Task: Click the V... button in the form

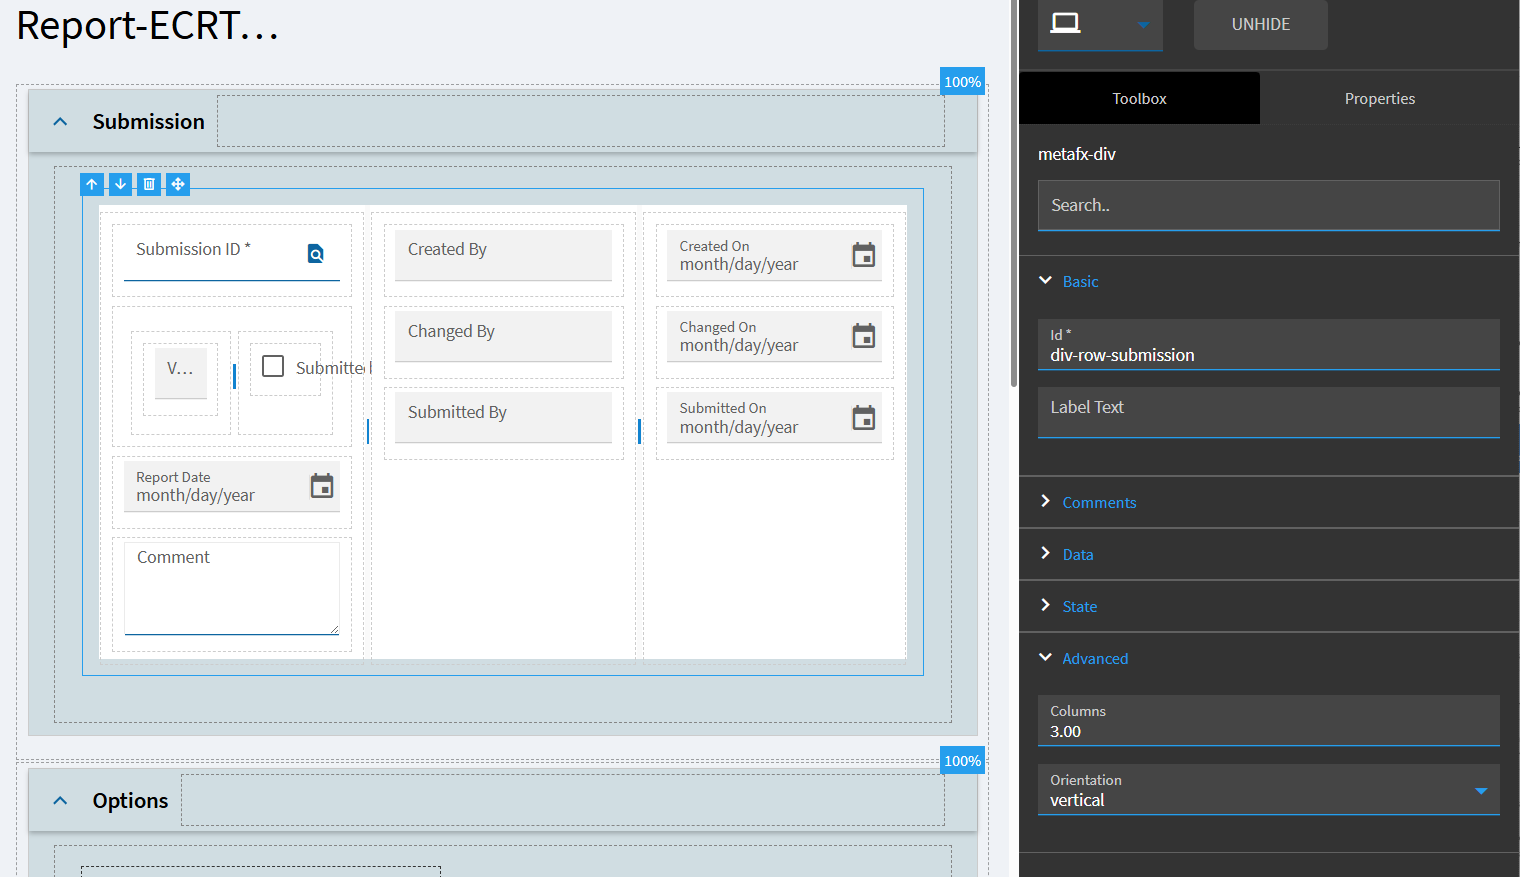Action: (x=181, y=372)
